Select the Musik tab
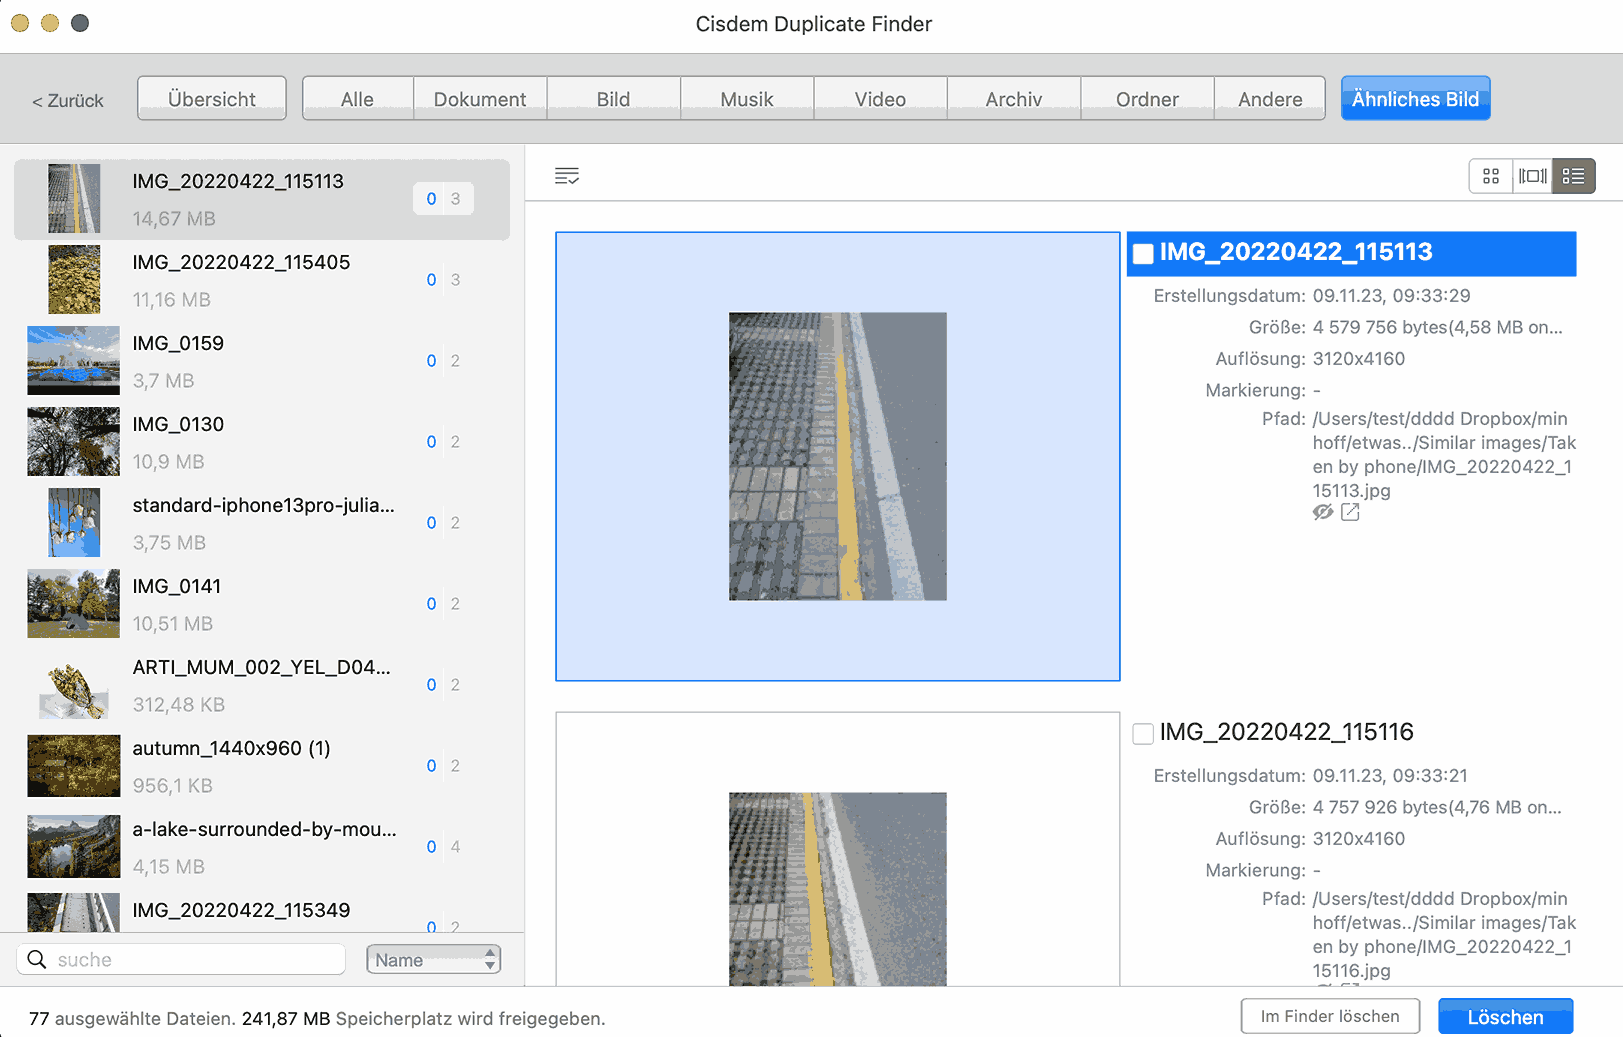 (x=747, y=98)
